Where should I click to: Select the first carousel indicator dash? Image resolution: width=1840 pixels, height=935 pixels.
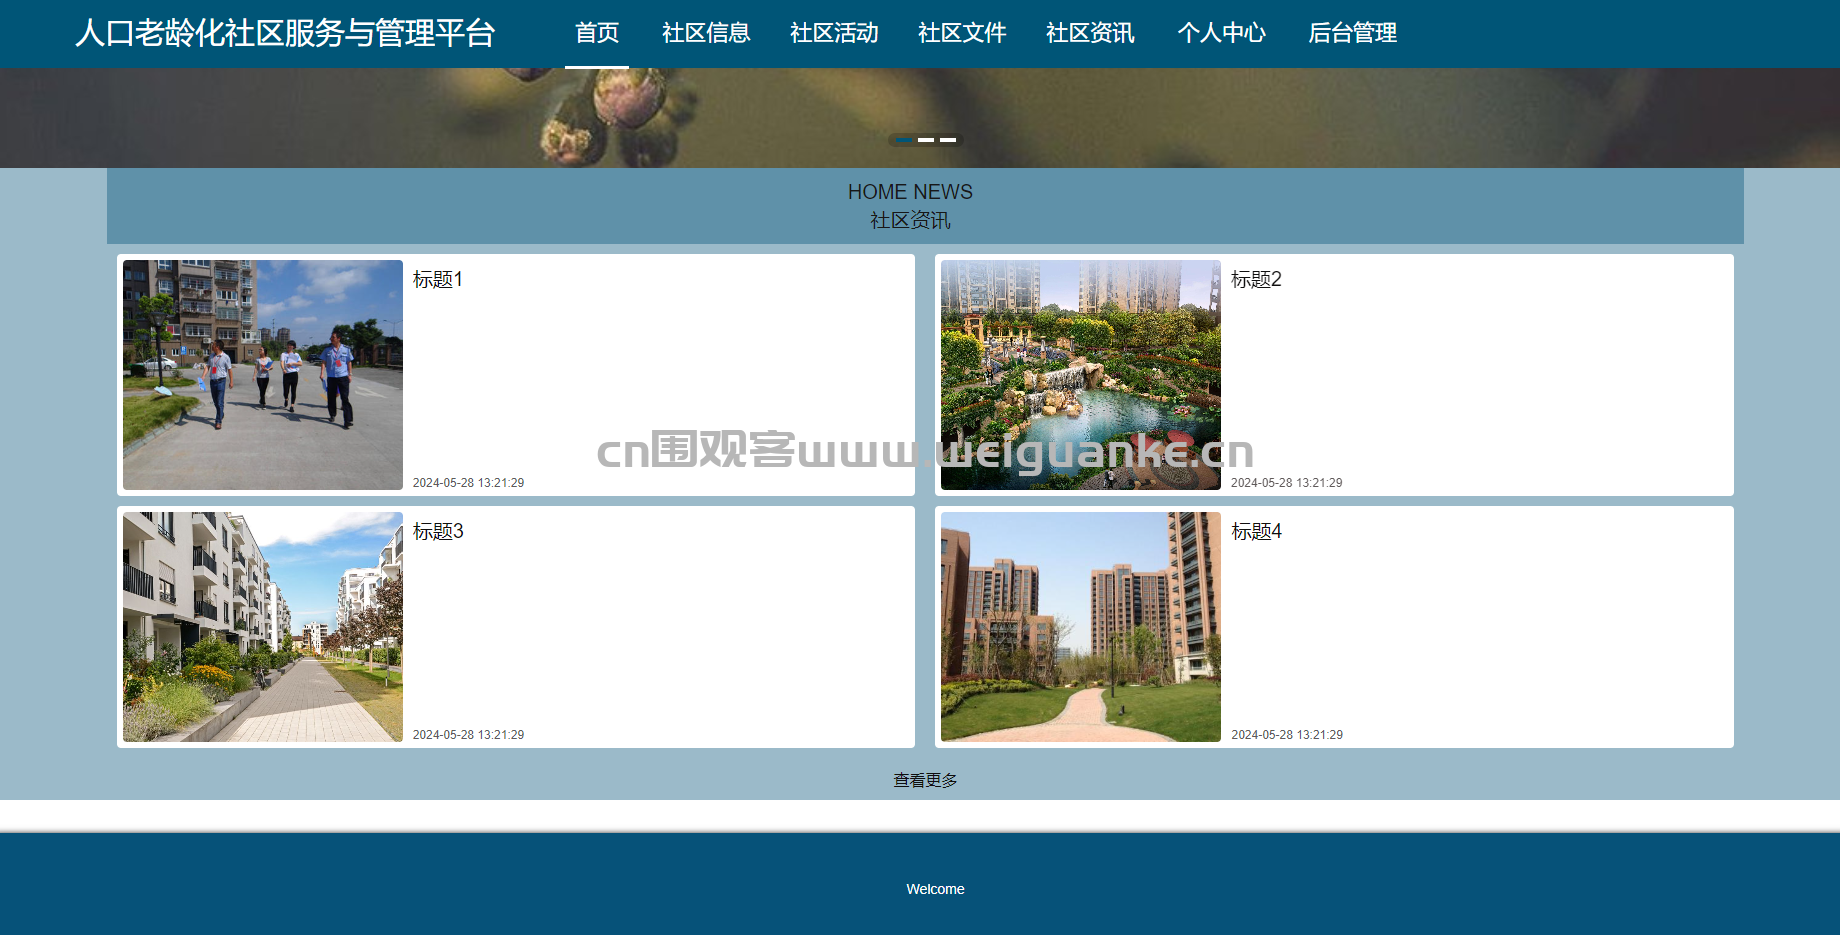[x=903, y=140]
